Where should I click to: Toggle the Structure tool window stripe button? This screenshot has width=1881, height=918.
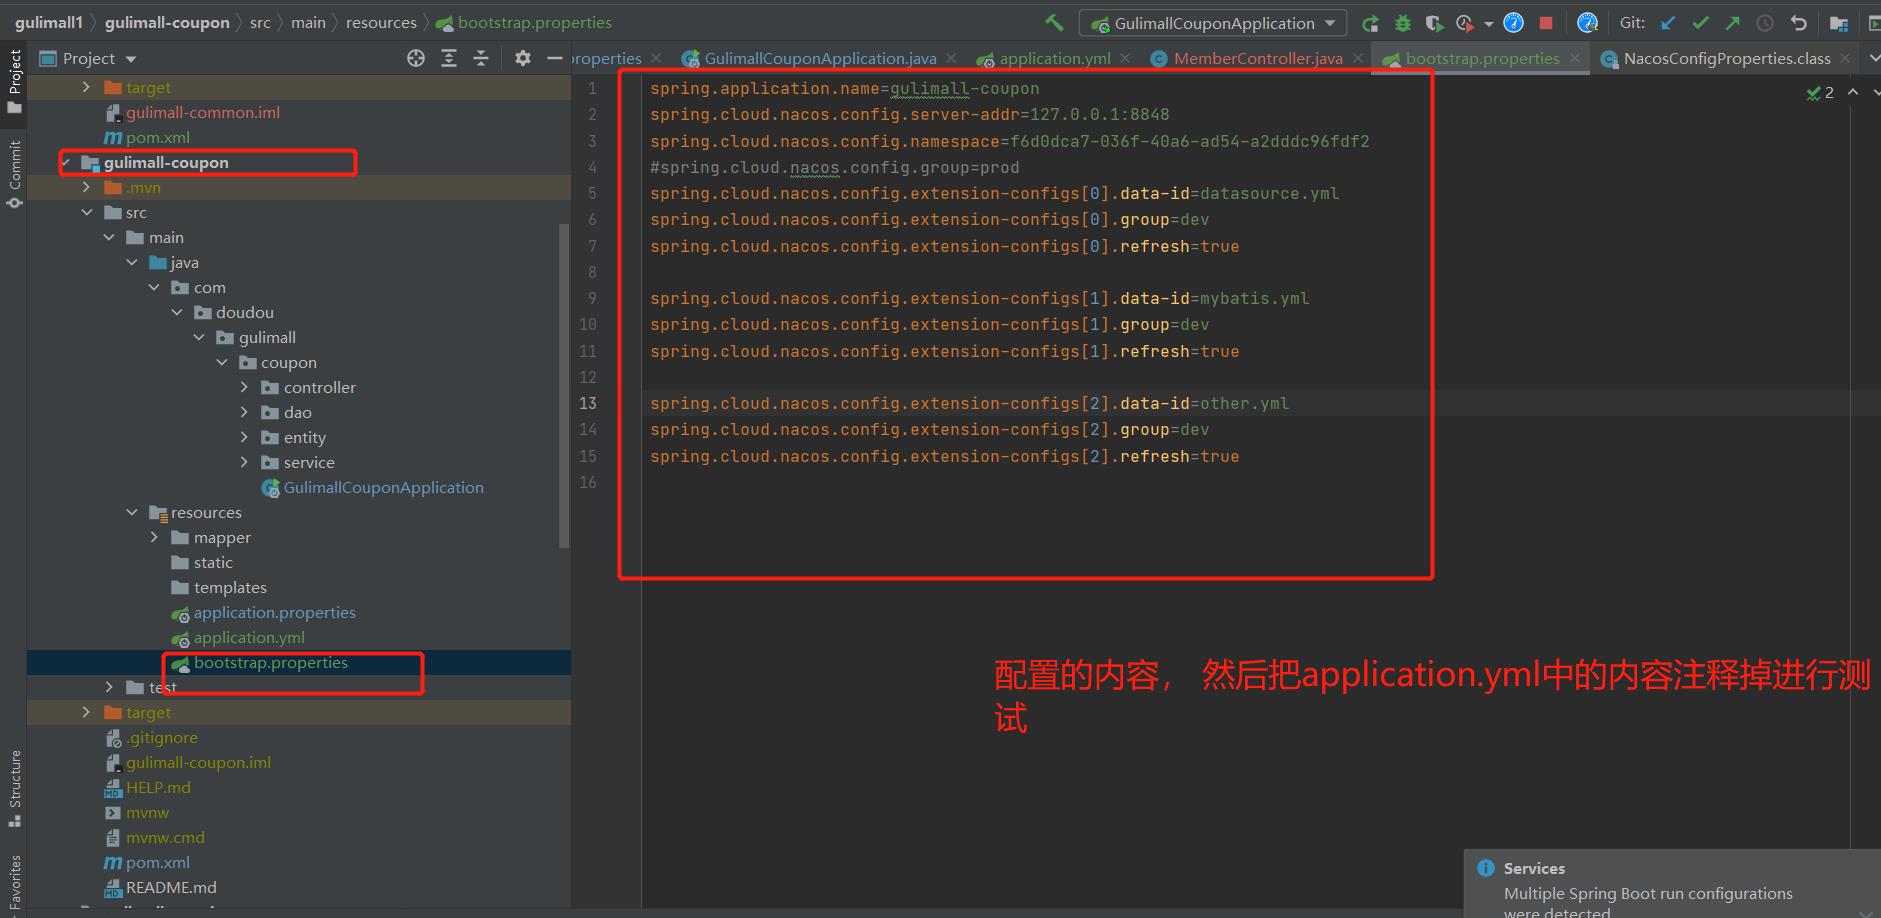point(14,789)
